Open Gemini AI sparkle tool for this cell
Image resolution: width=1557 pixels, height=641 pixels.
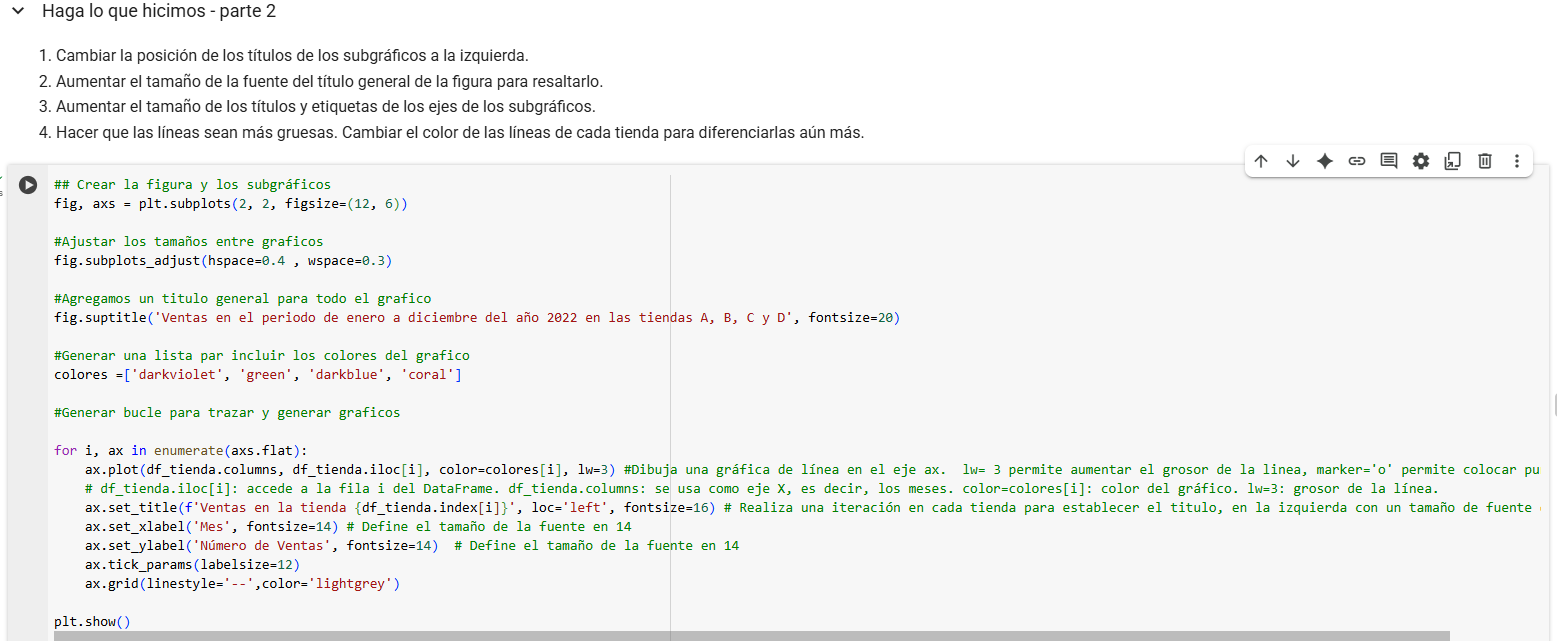[1325, 161]
